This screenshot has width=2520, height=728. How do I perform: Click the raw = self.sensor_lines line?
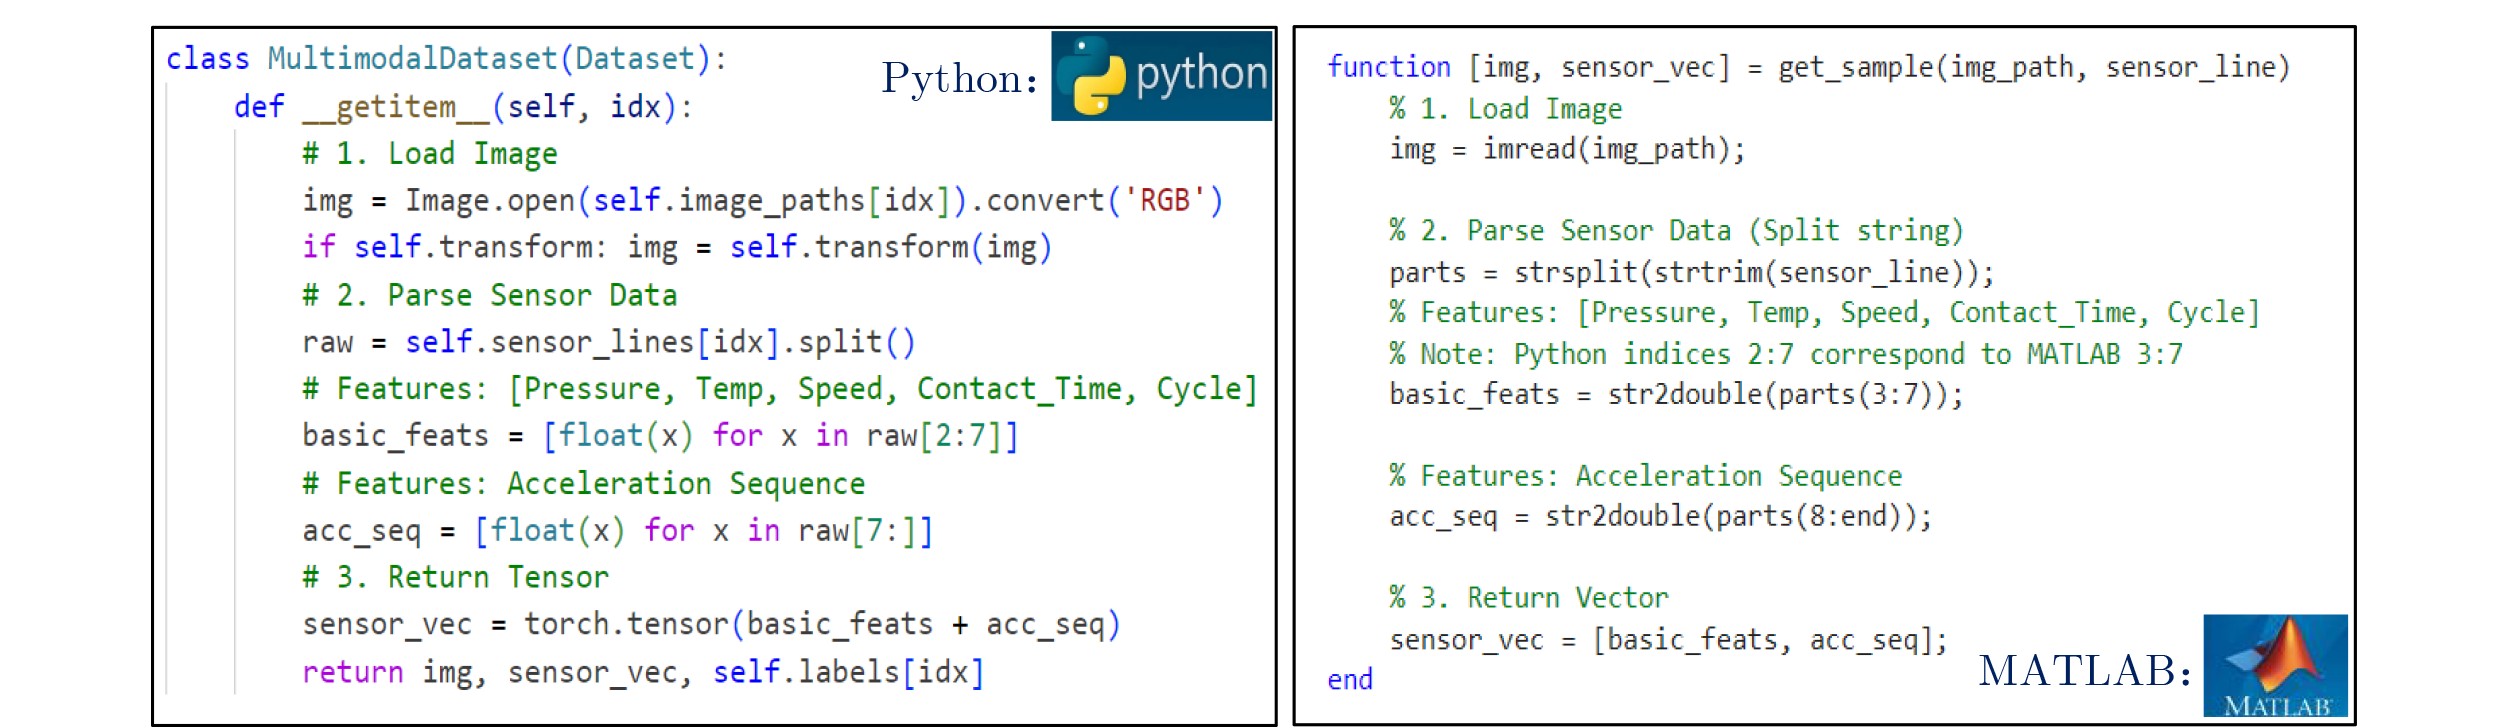tap(608, 342)
